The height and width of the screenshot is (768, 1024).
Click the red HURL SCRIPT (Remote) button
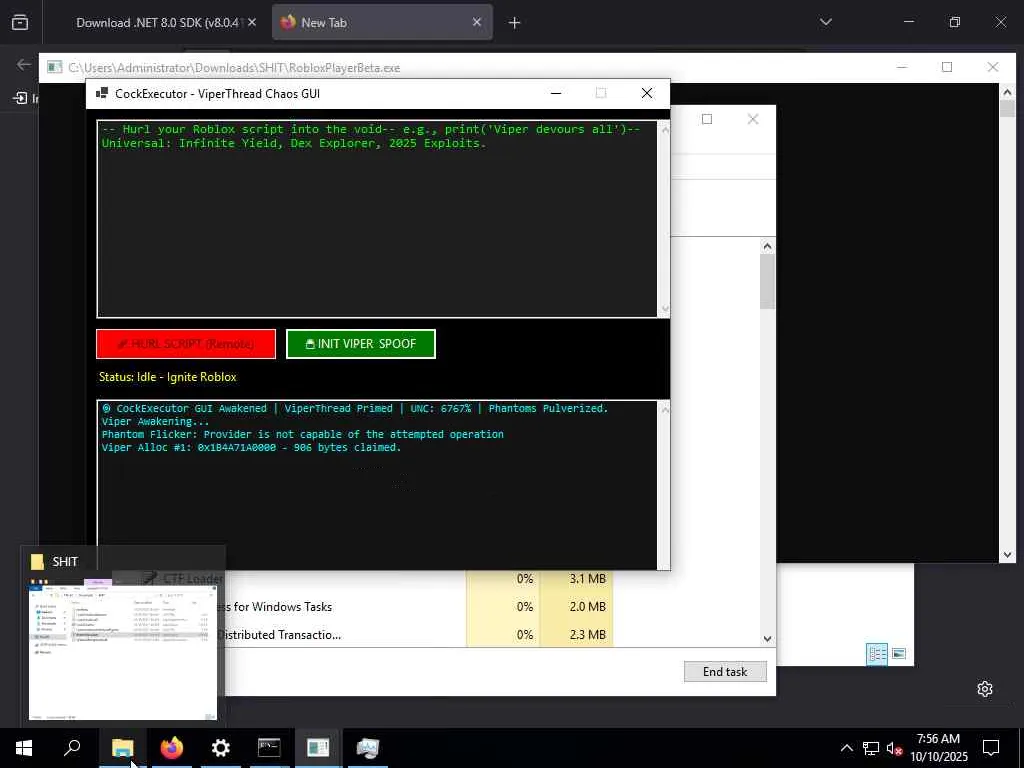(x=185, y=344)
